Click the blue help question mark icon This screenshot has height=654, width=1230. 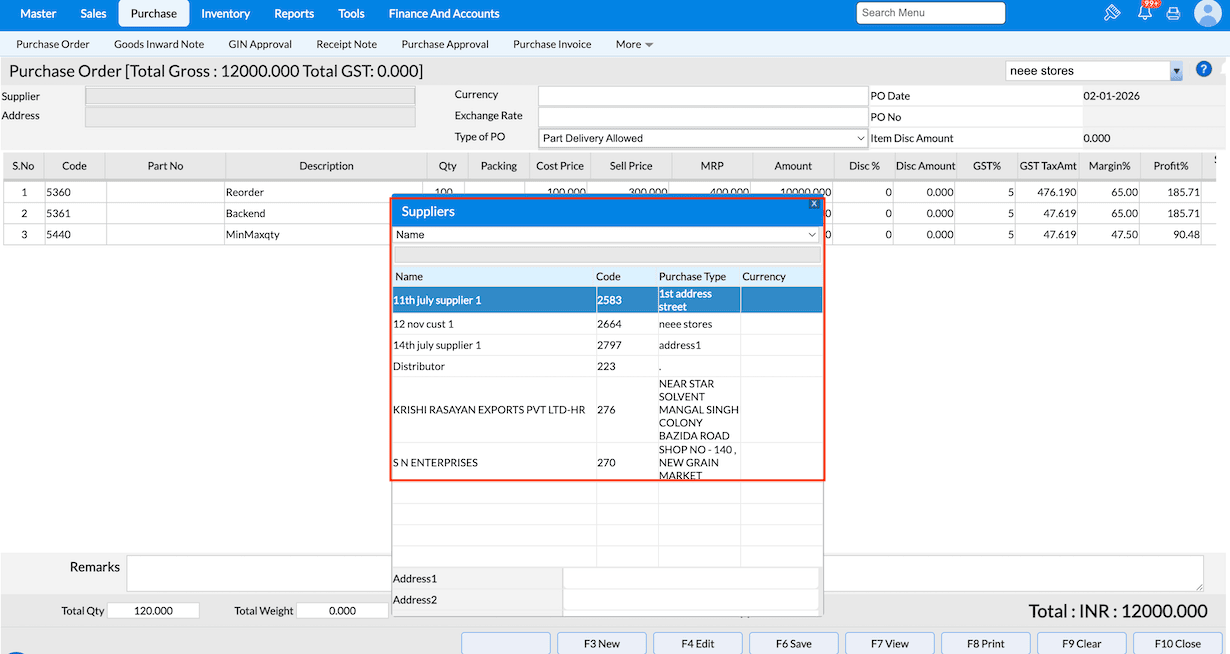(x=1204, y=69)
